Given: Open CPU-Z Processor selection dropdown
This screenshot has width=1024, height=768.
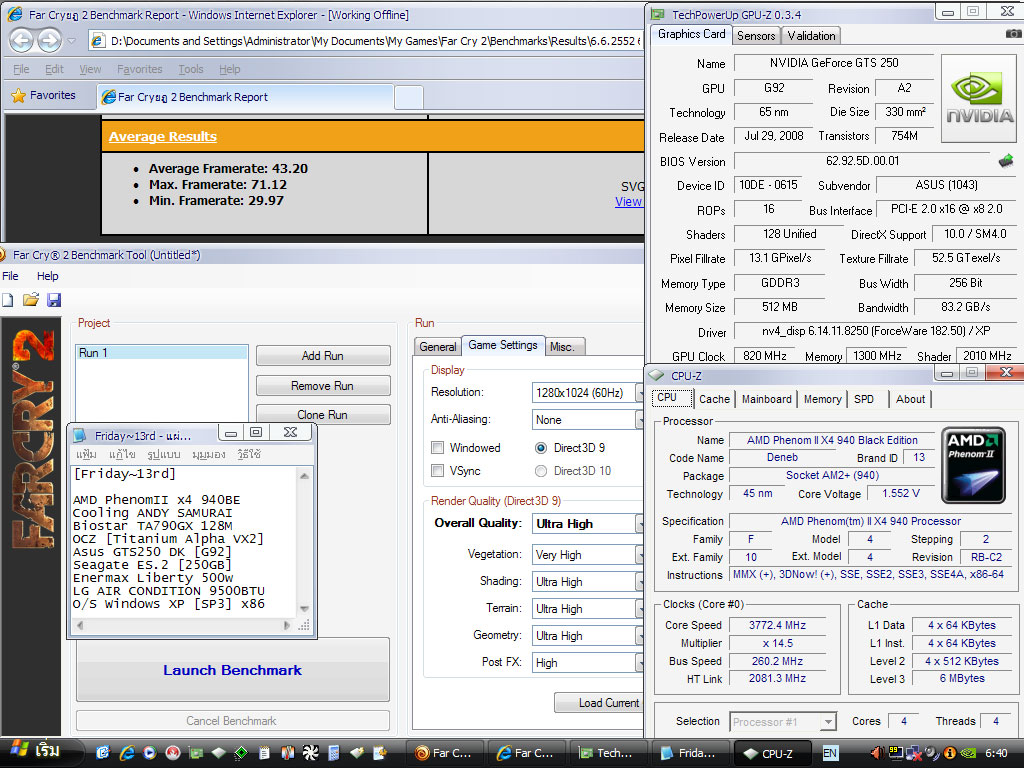Looking at the screenshot, I should click(x=827, y=722).
